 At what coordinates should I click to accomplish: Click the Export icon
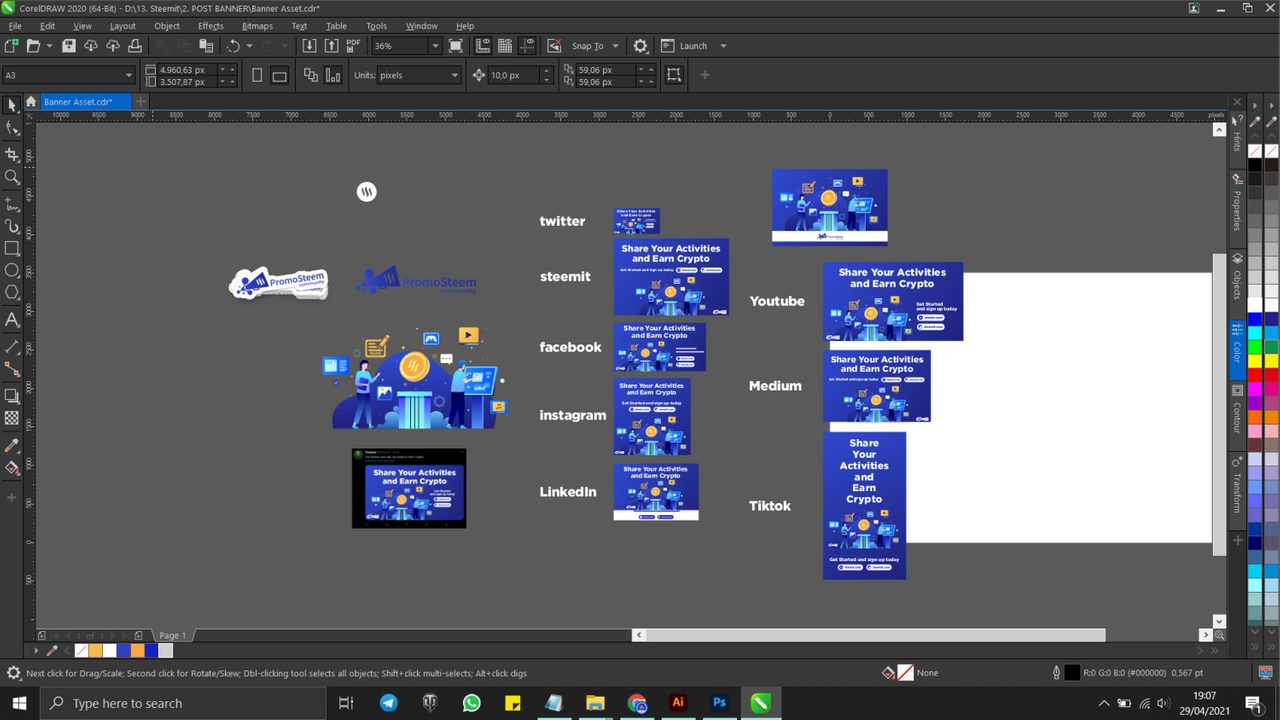click(x=331, y=46)
